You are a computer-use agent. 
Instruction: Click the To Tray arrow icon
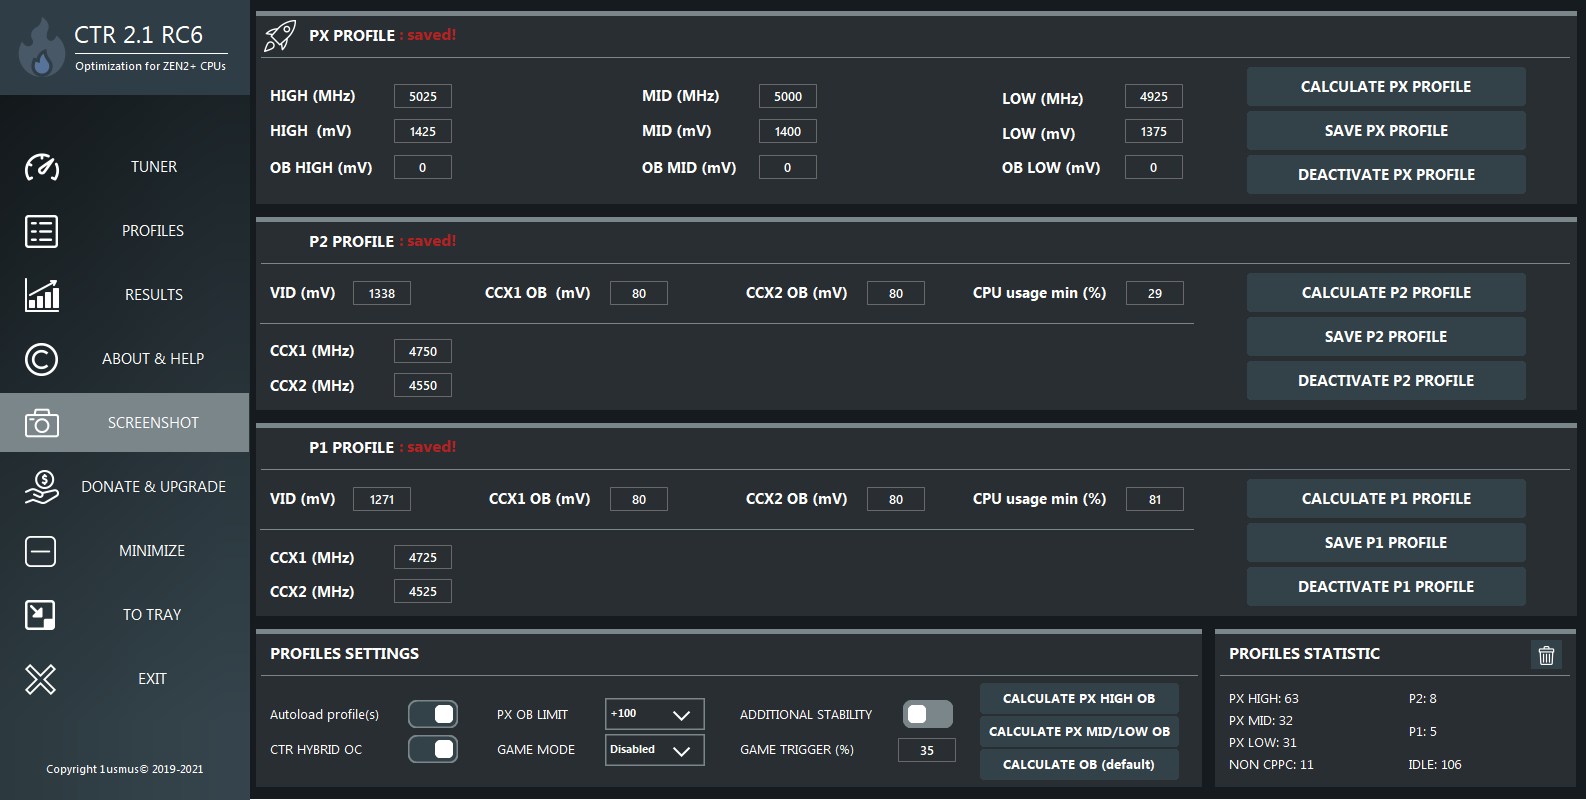click(40, 615)
